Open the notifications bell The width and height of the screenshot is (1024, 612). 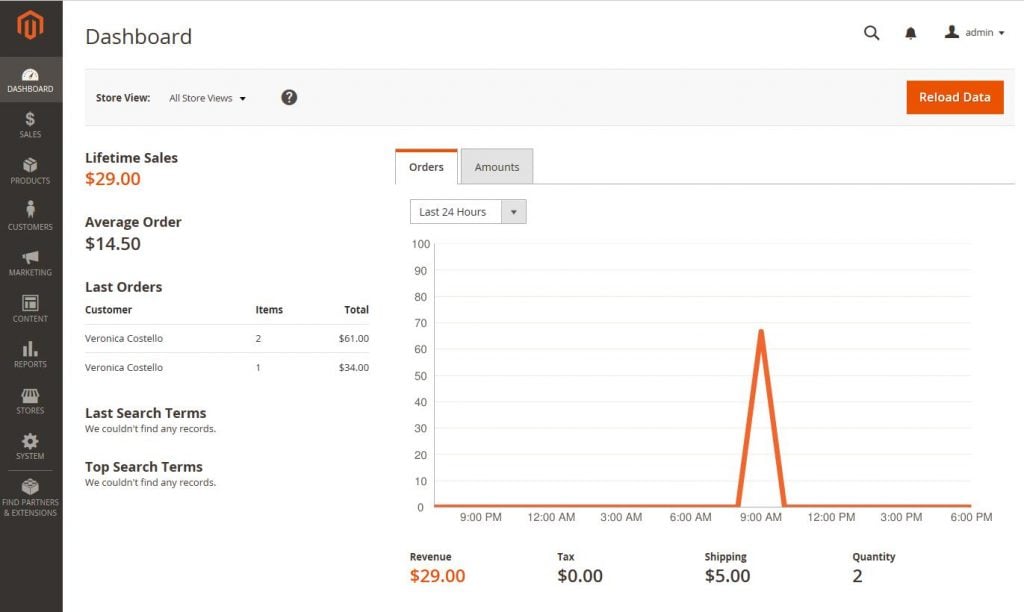(x=910, y=33)
